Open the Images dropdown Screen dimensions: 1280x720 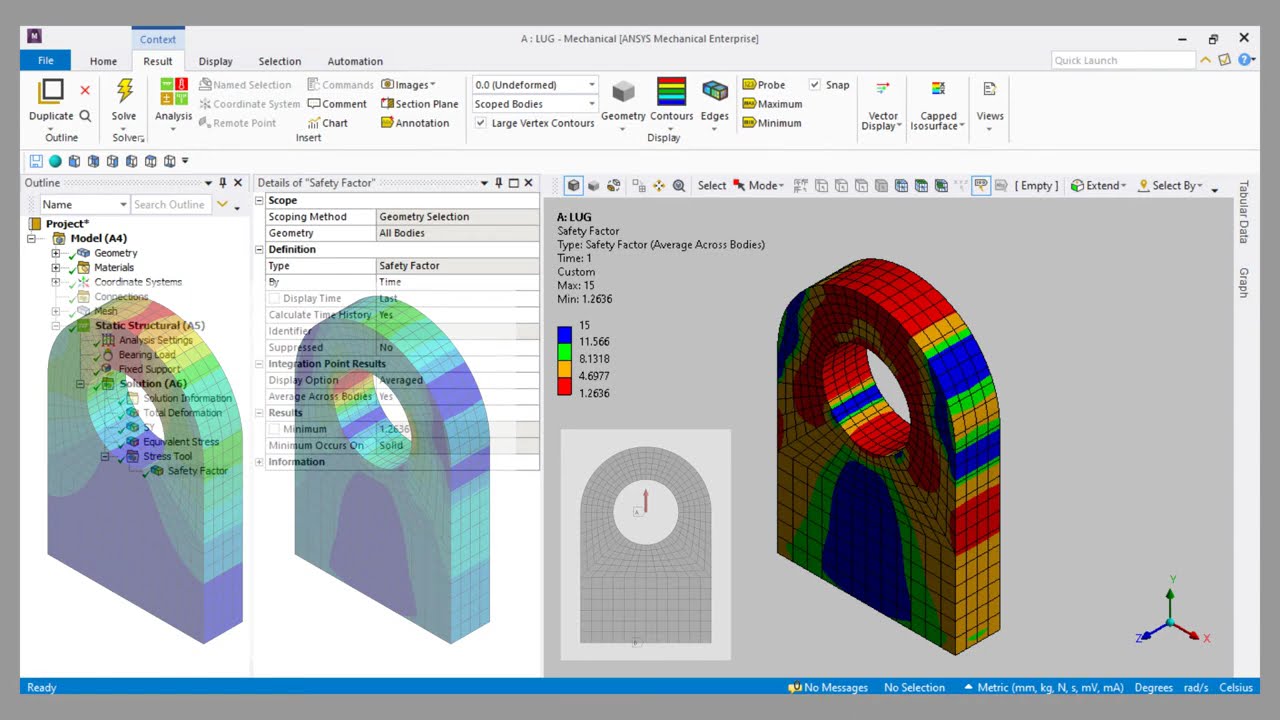[408, 85]
